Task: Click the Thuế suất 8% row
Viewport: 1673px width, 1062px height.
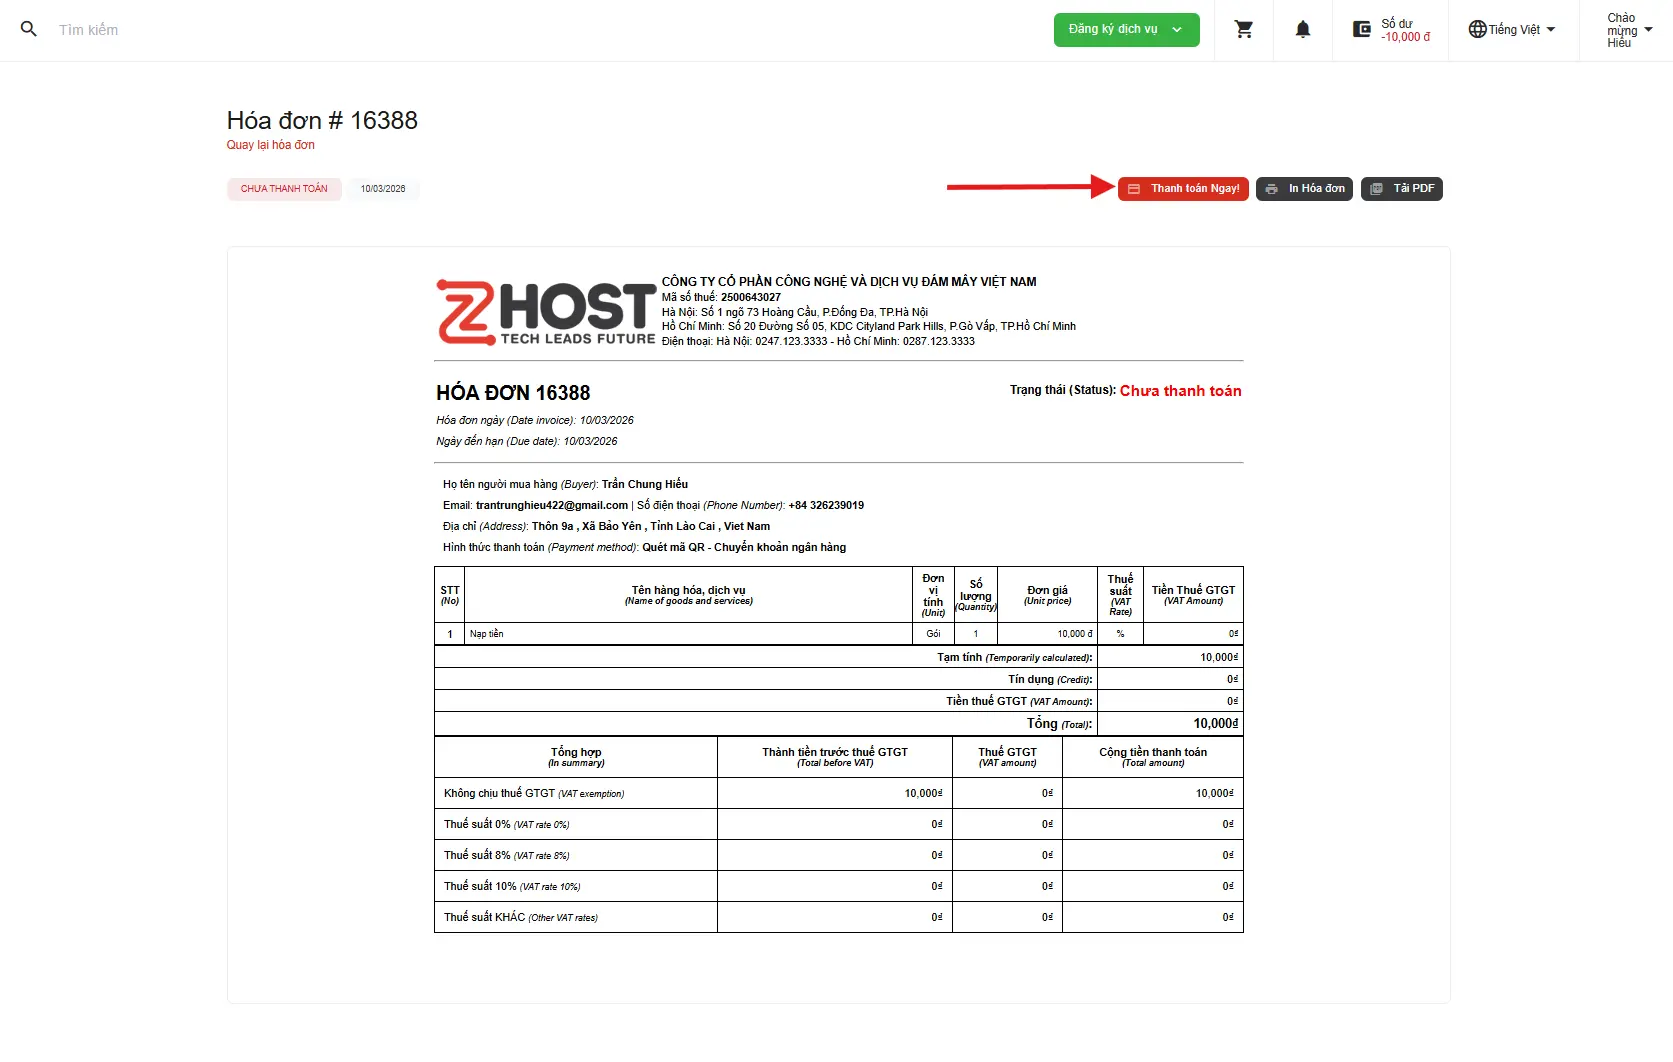Action: (839, 855)
